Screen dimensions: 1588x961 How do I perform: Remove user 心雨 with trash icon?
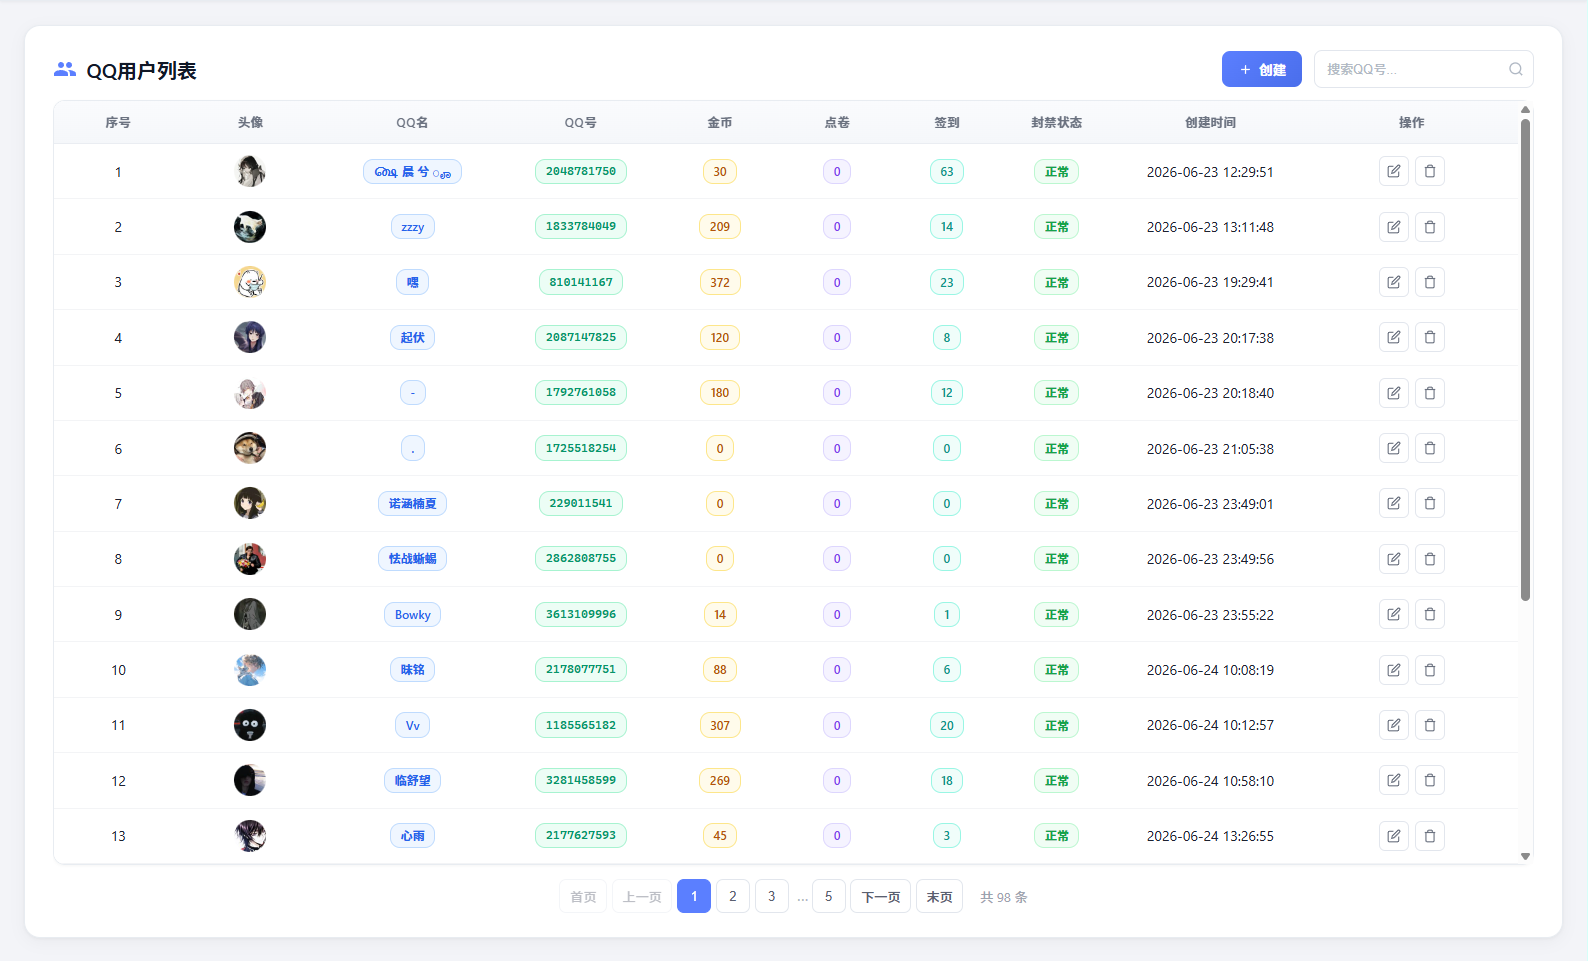pyautogui.click(x=1429, y=836)
